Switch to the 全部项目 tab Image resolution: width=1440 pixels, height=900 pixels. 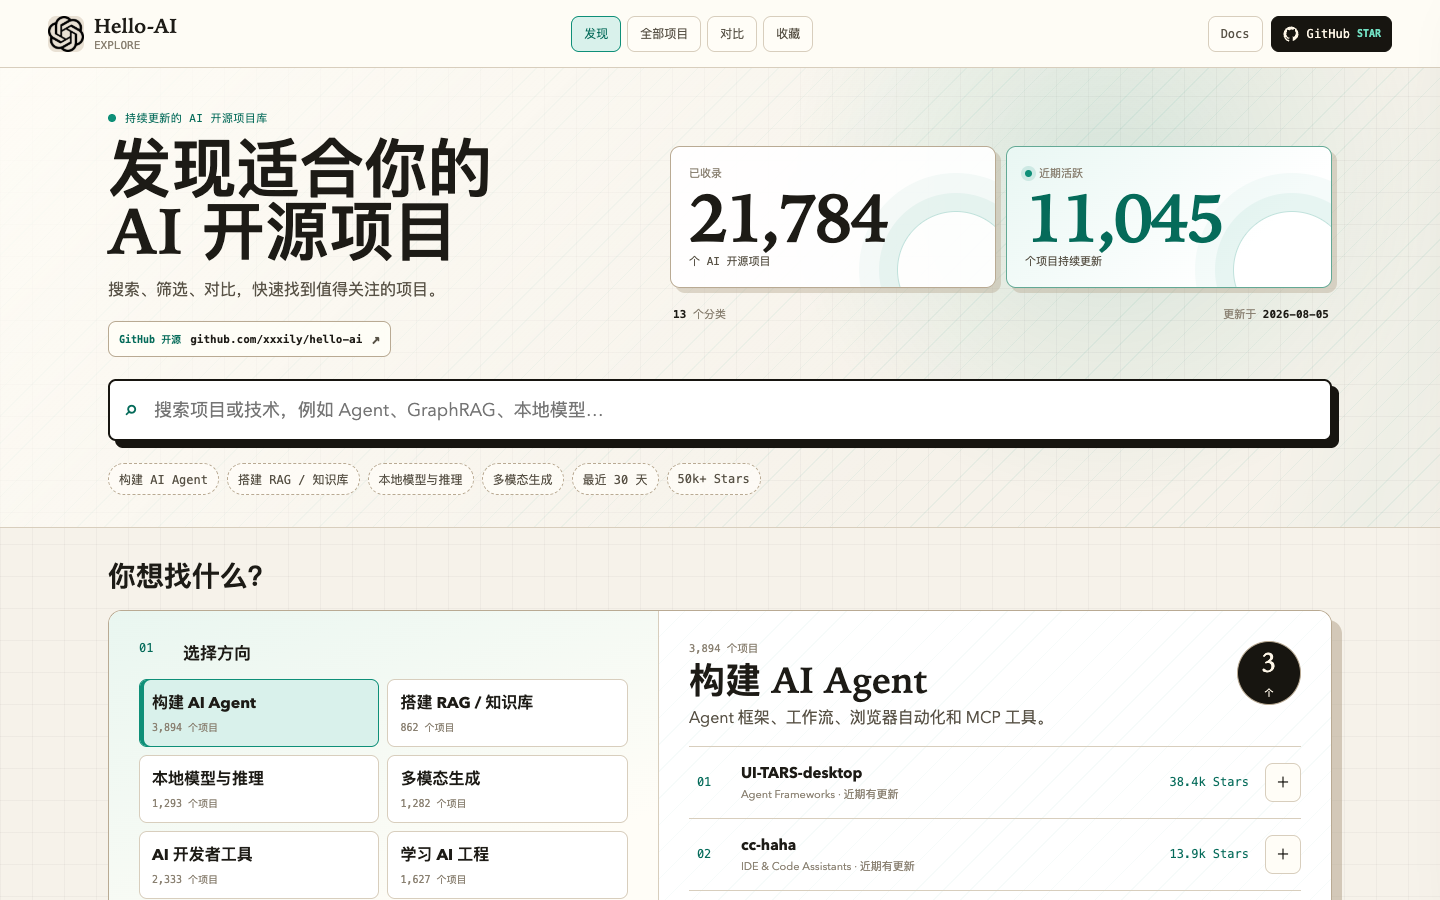point(664,34)
